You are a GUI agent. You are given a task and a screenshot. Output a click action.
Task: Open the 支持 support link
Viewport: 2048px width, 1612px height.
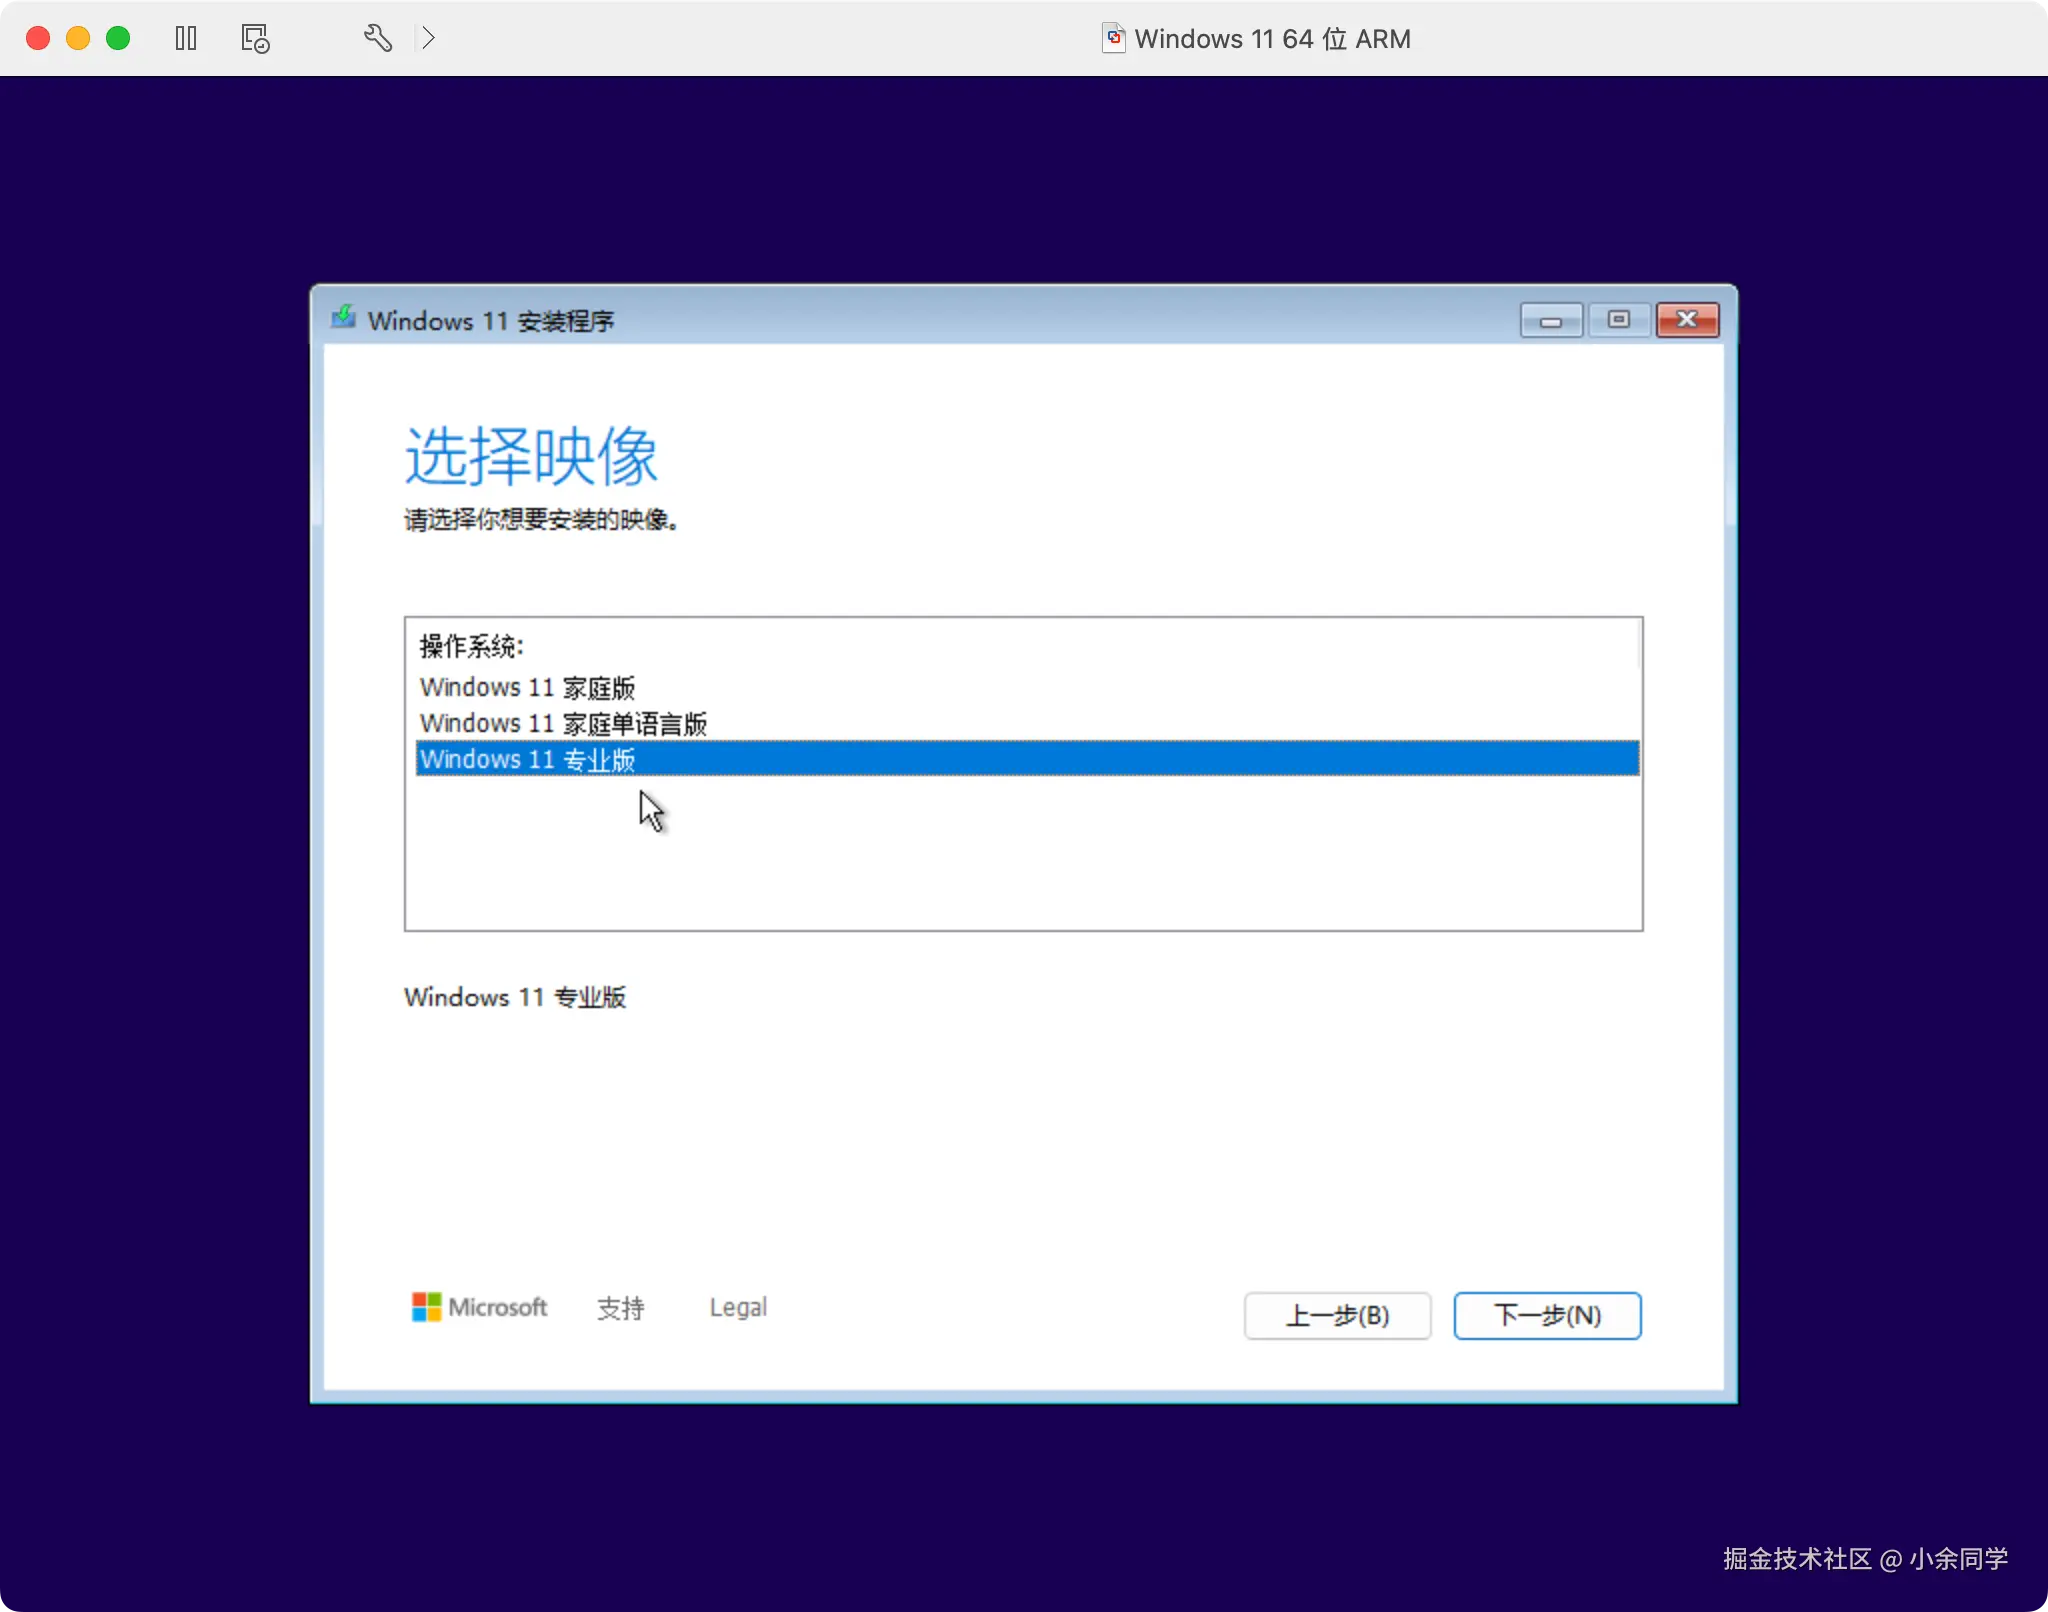pyautogui.click(x=620, y=1308)
